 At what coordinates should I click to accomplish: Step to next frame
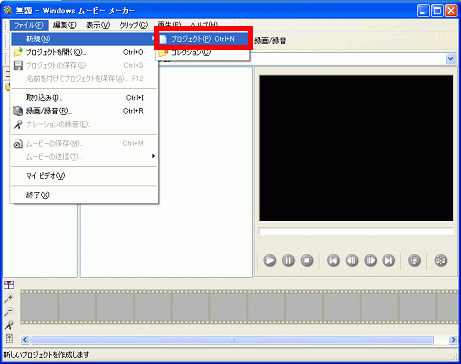(x=370, y=260)
